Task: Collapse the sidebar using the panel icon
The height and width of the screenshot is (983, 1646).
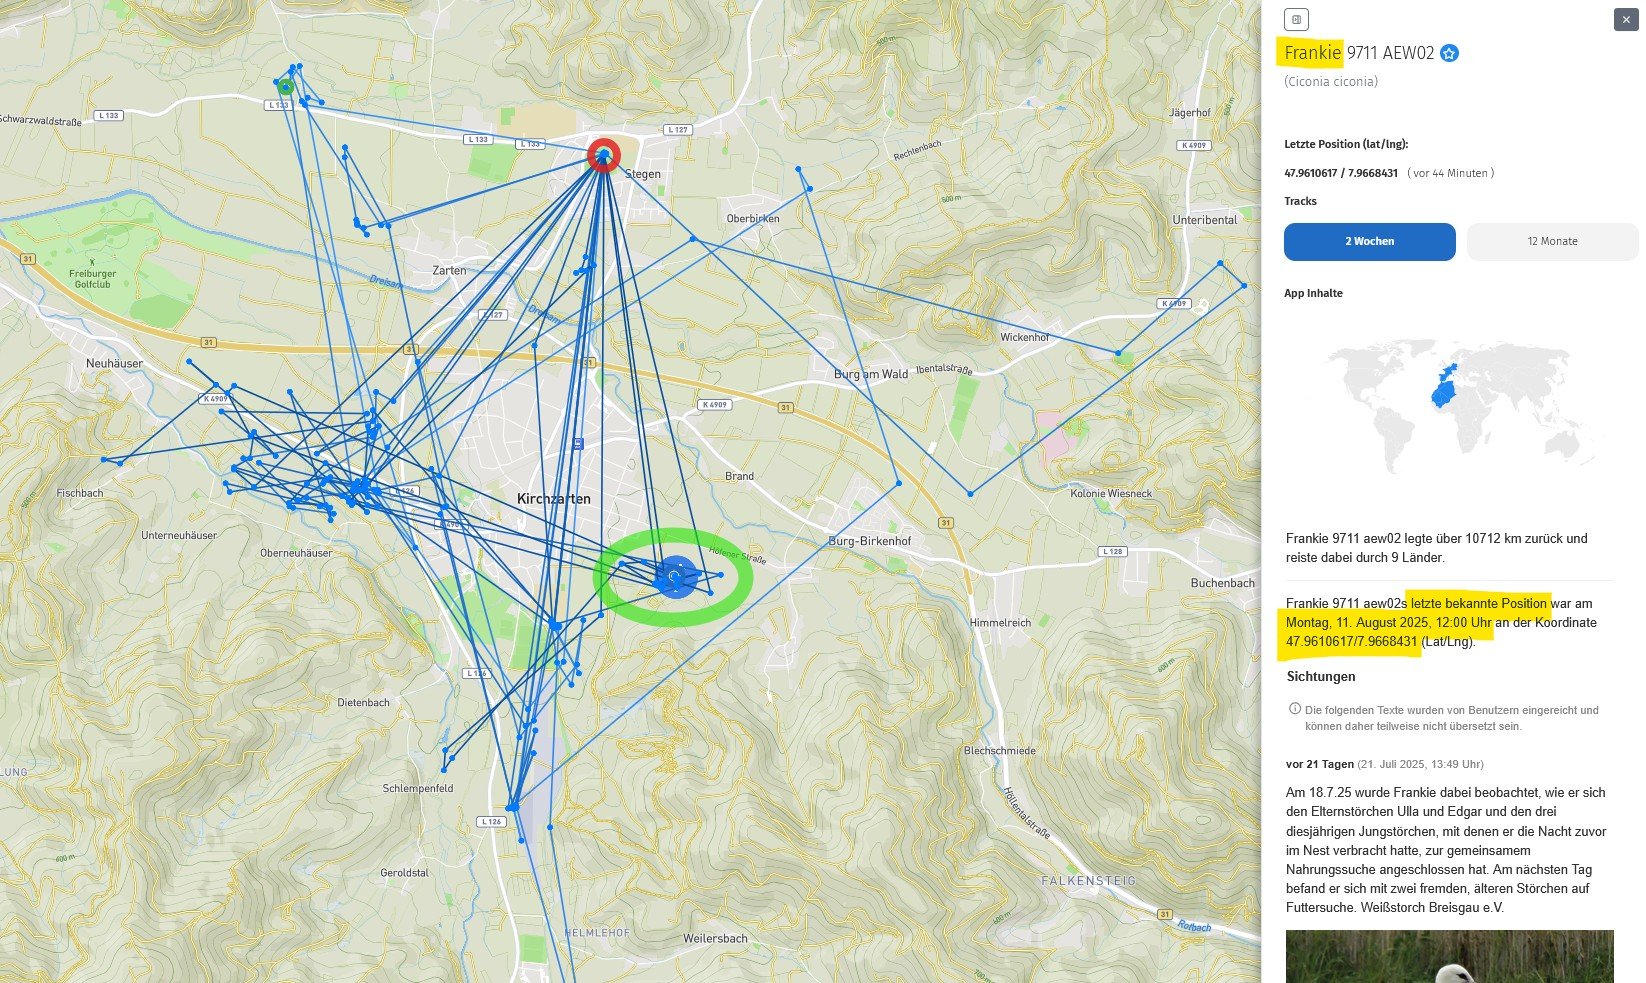Action: tap(1296, 19)
